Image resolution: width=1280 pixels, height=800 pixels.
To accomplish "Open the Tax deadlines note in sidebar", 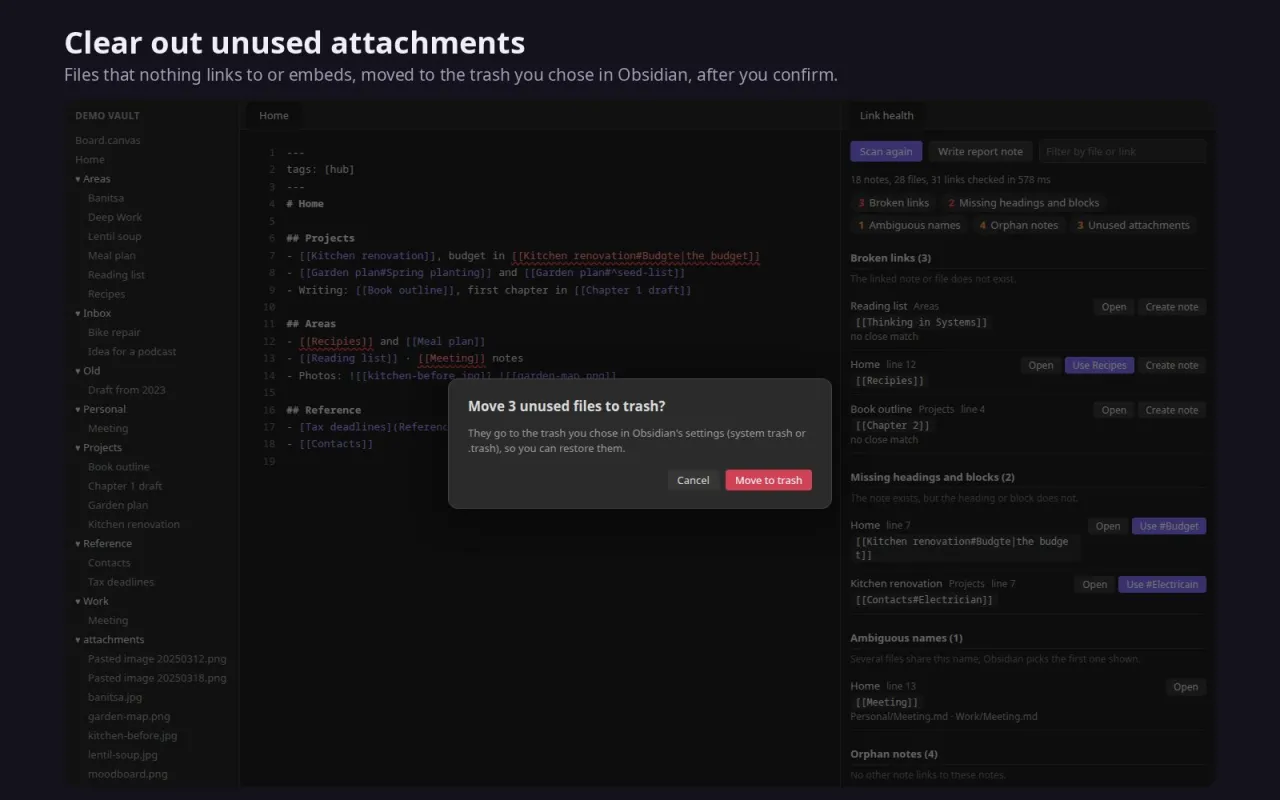I will click(121, 582).
